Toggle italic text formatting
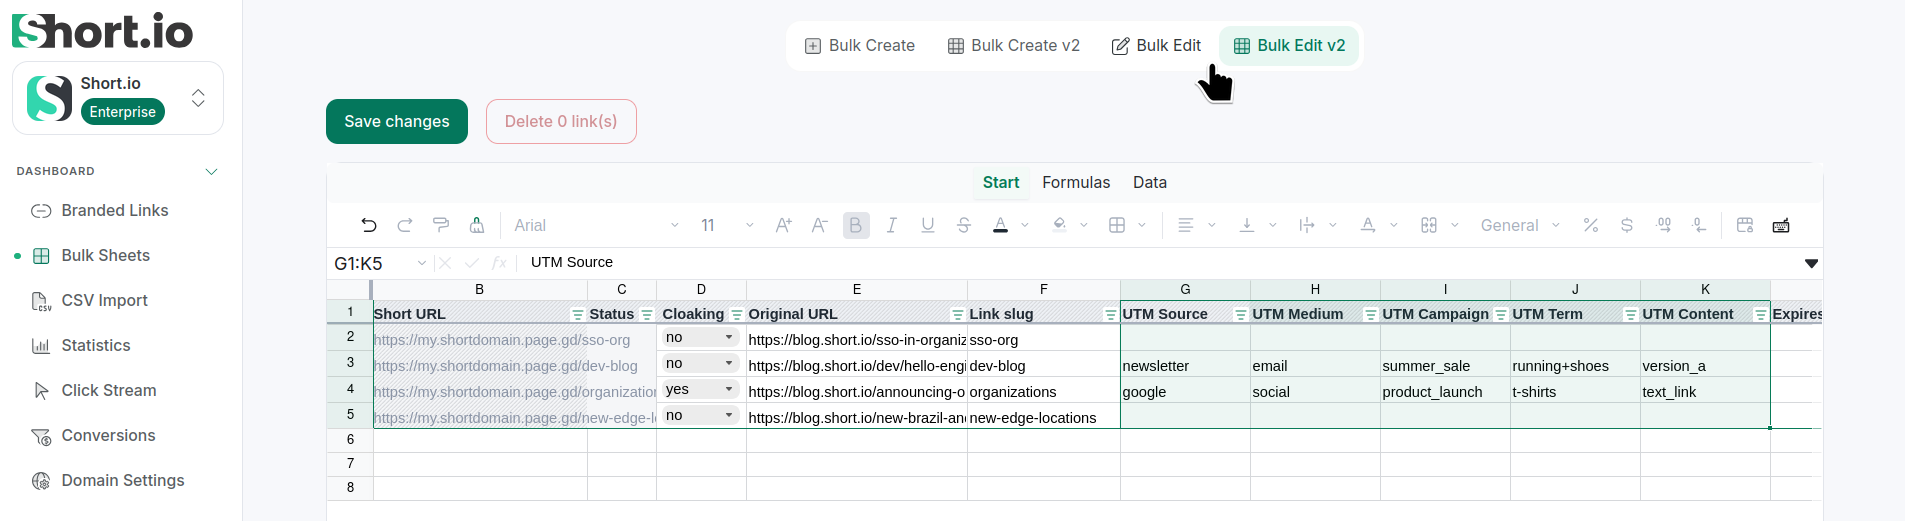This screenshot has width=1905, height=521. 892,225
